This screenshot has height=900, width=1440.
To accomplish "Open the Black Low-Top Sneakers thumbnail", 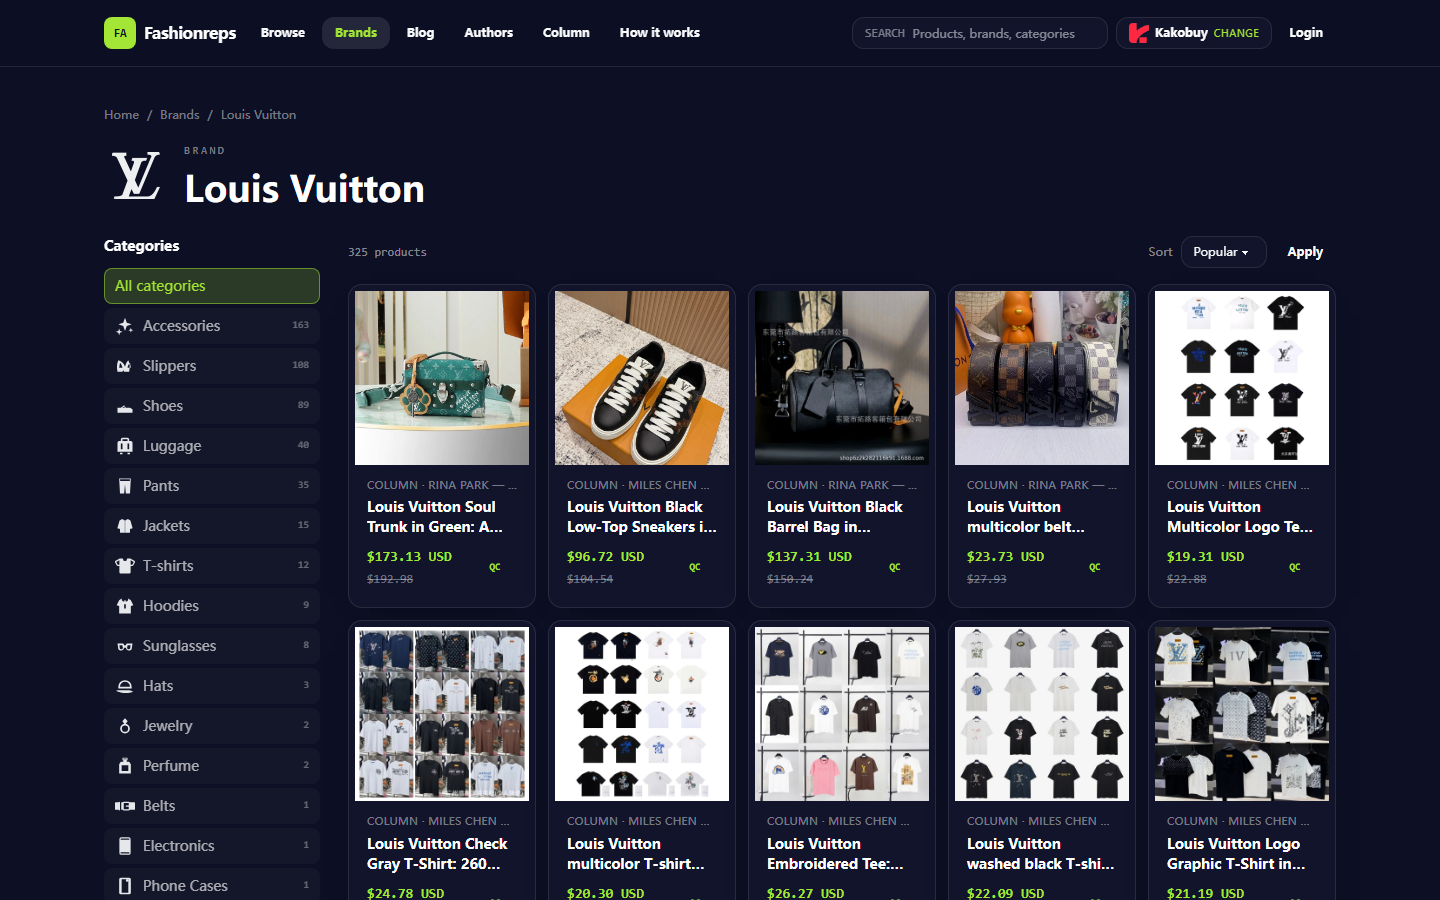I will click(642, 378).
